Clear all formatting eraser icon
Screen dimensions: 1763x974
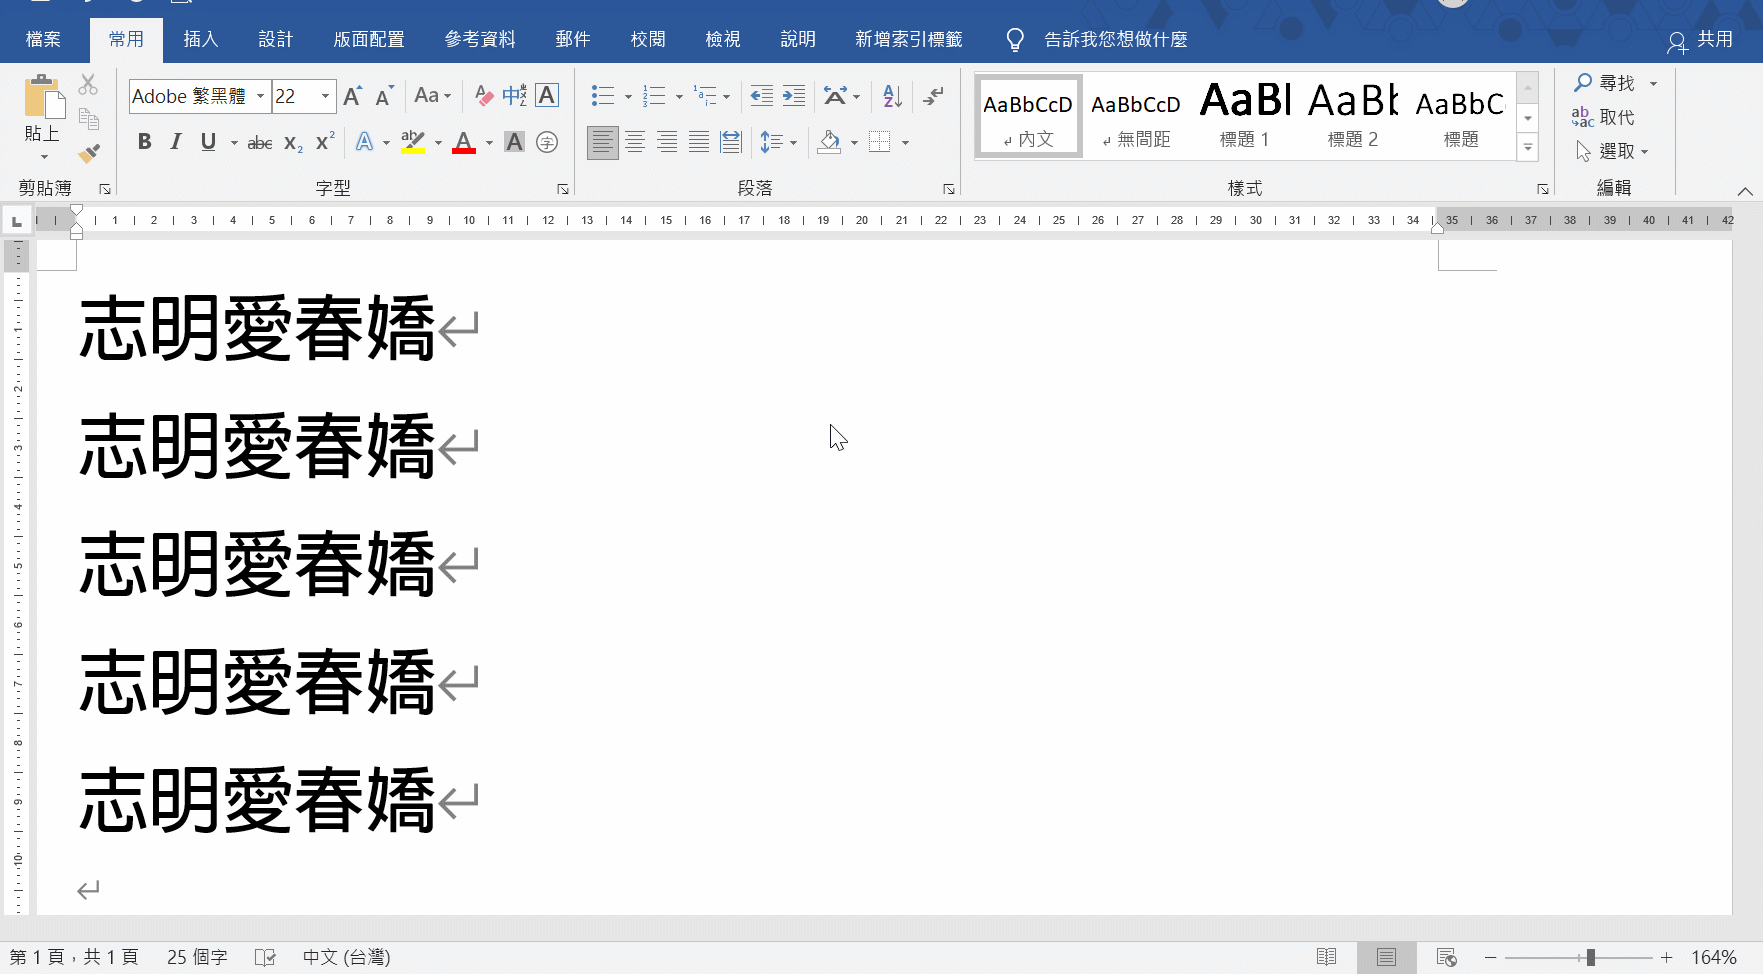tap(484, 96)
